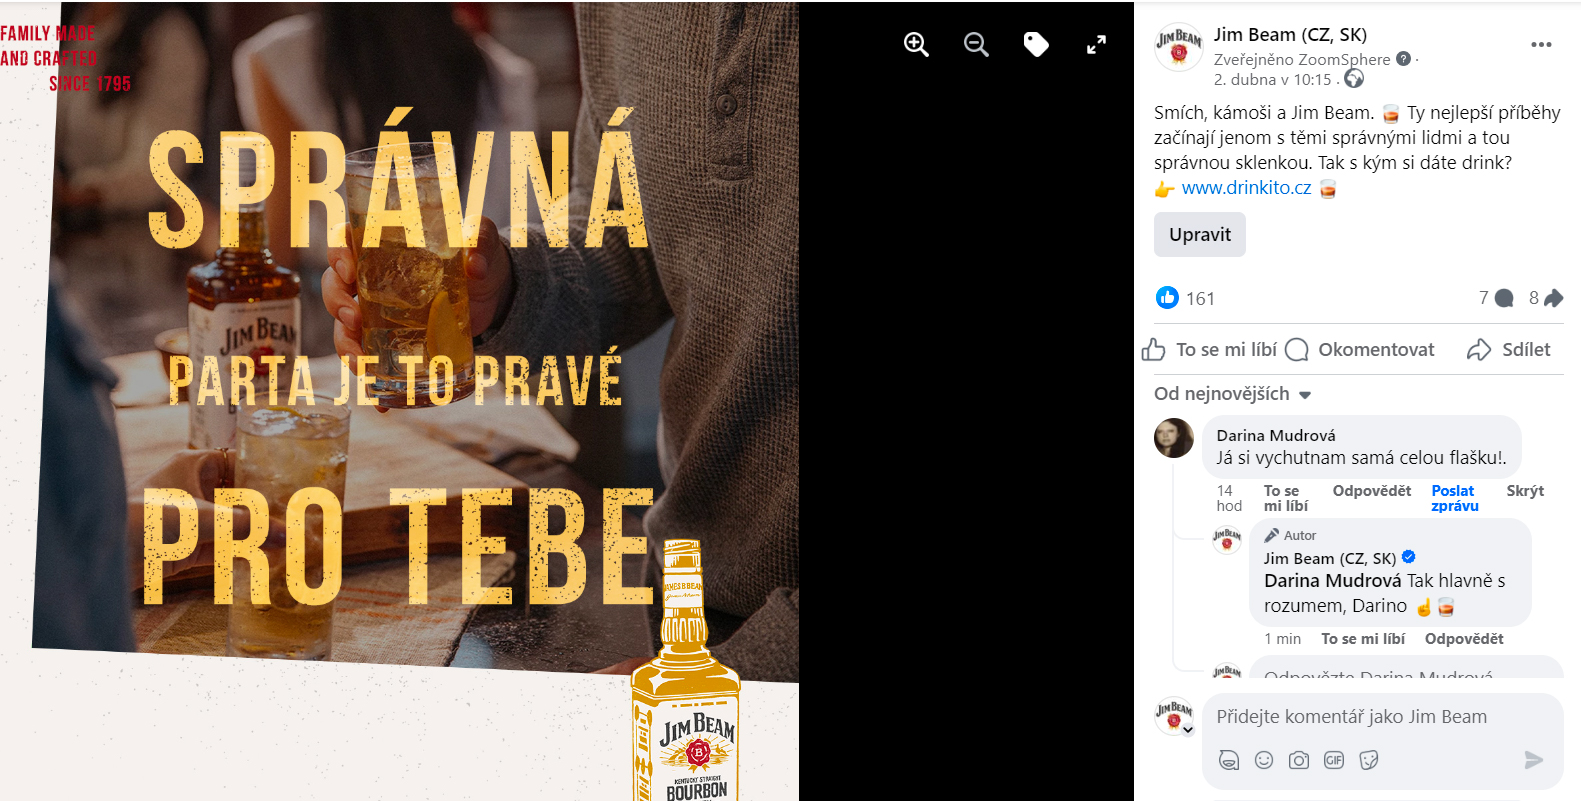
Task: Click tagged Darina Mudrová in reply
Action: click(1333, 581)
